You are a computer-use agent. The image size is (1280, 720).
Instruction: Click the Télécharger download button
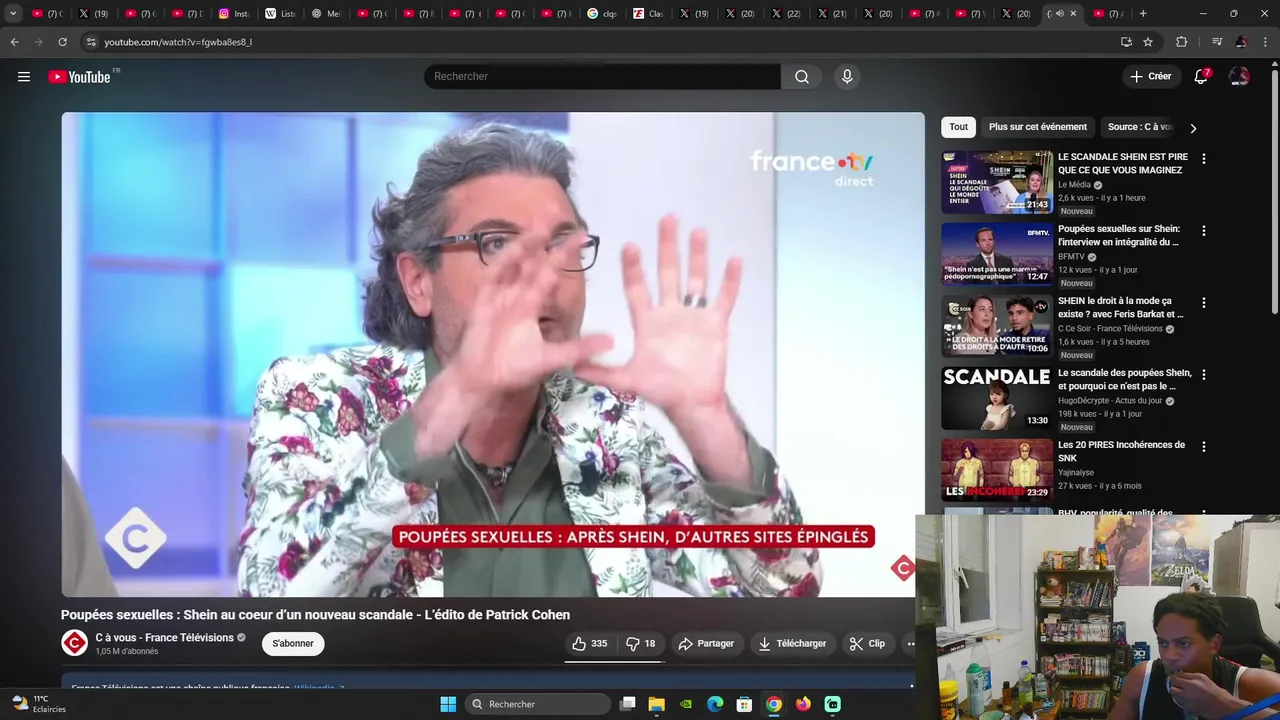click(x=792, y=644)
